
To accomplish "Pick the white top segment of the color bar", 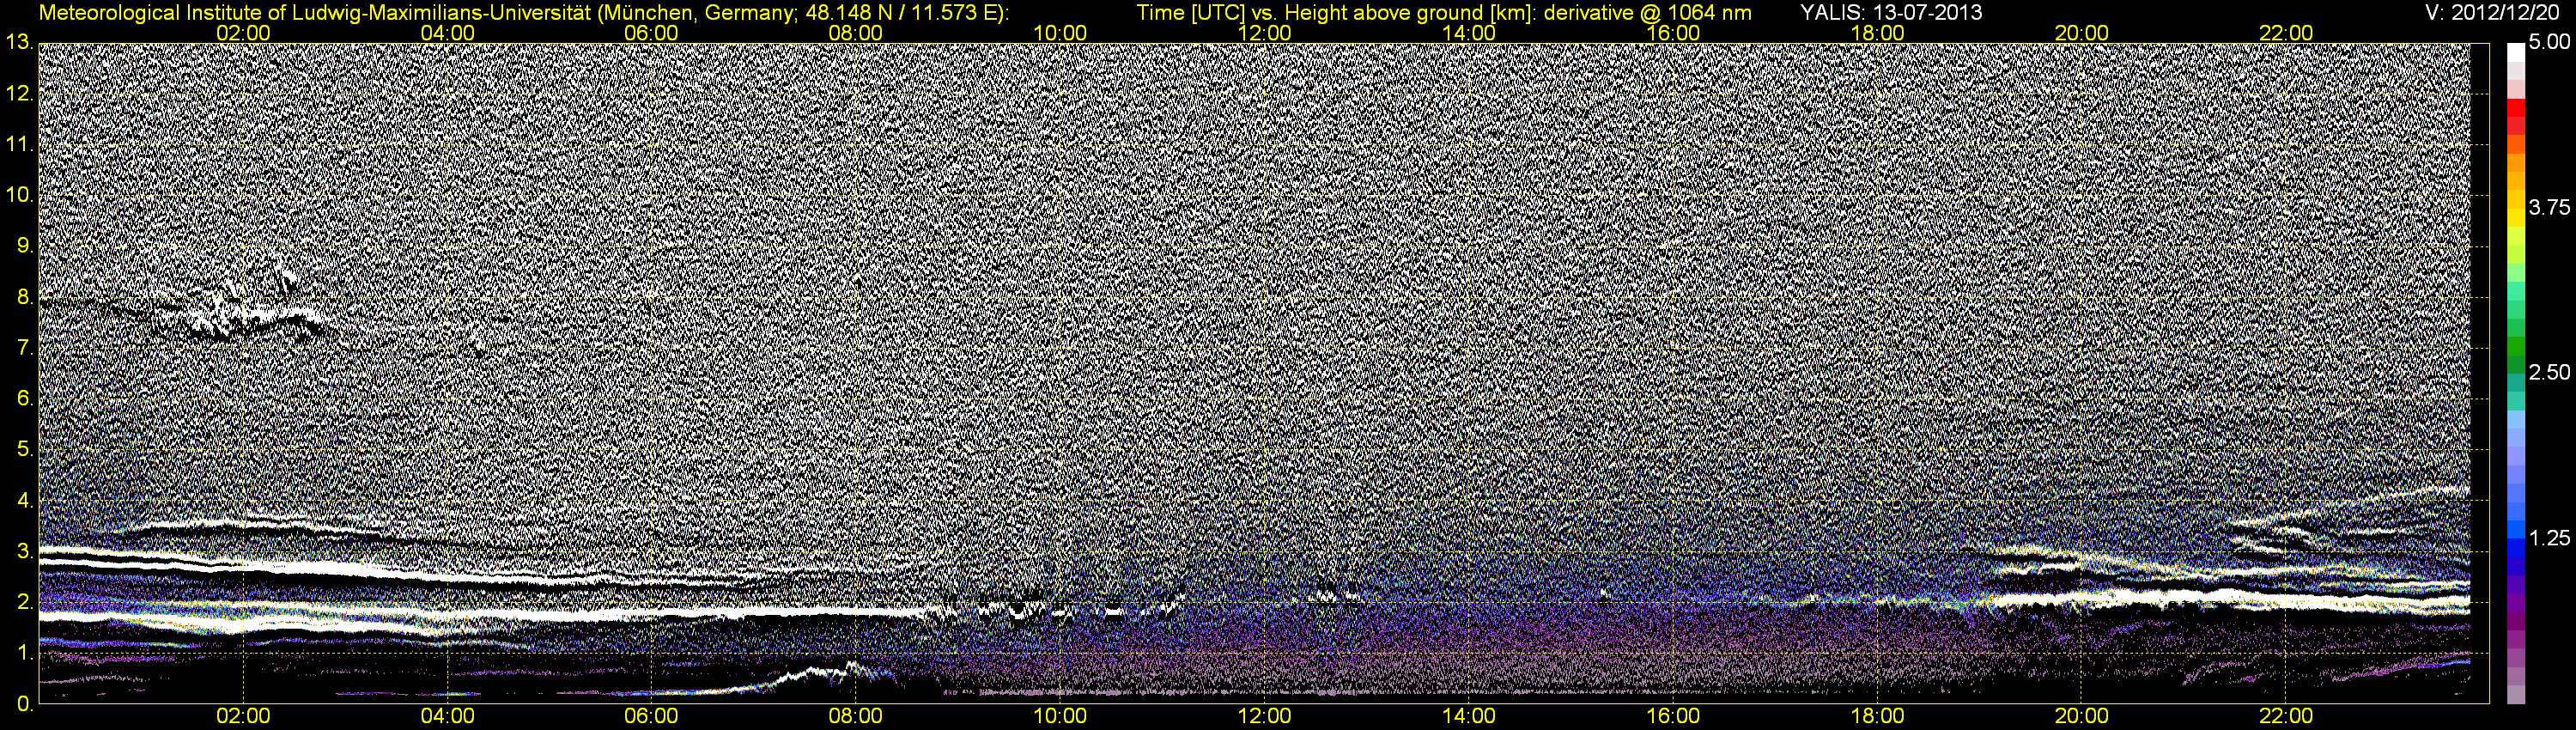I will point(2516,52).
